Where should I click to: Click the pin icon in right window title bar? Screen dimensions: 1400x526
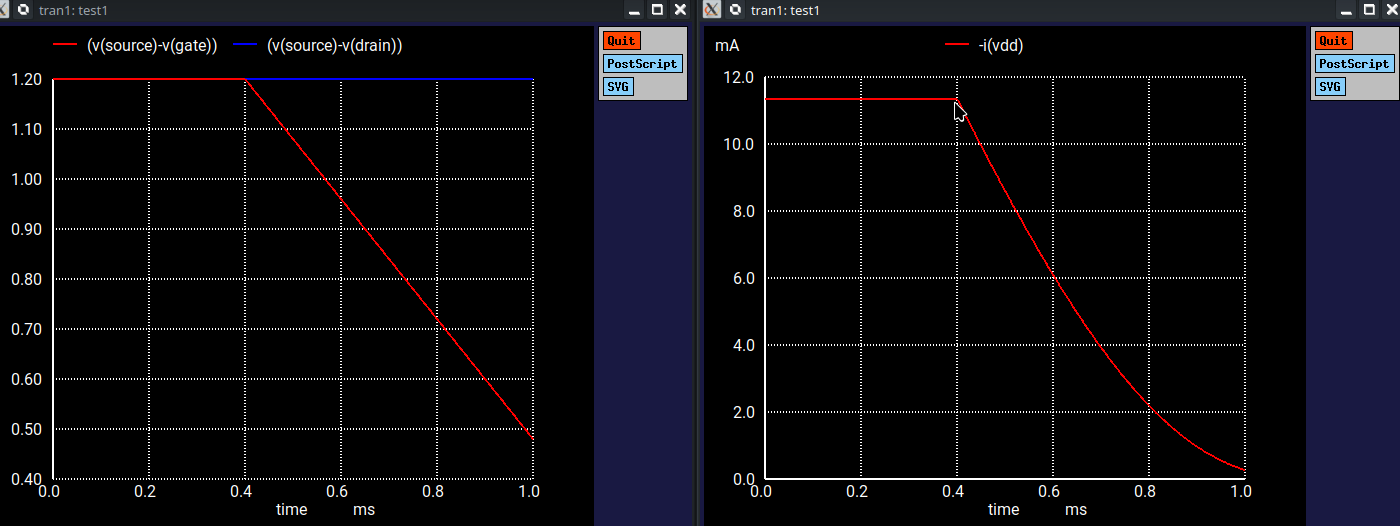coord(735,10)
